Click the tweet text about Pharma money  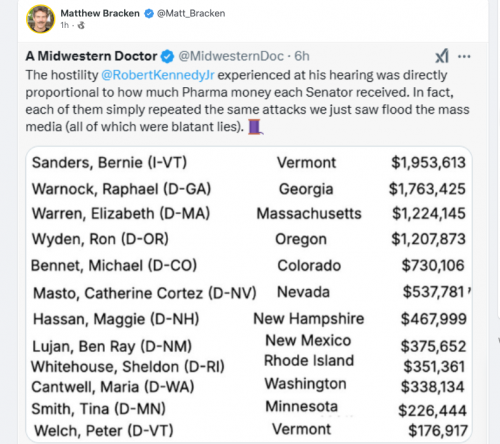247,101
